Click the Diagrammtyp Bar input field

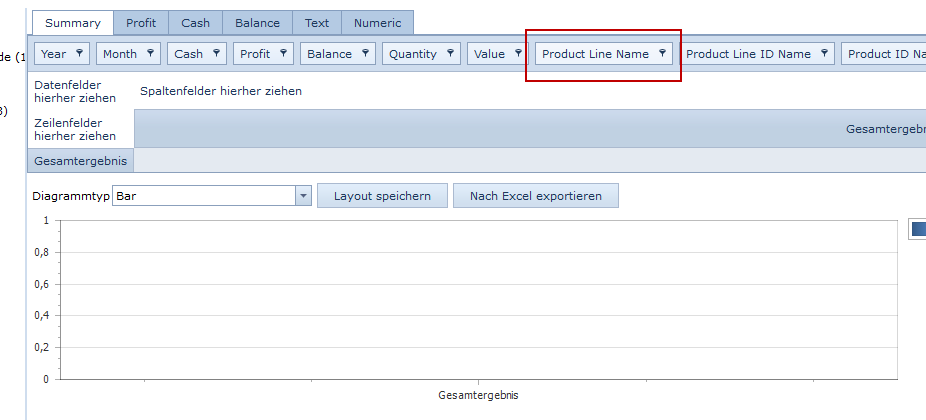[x=204, y=196]
